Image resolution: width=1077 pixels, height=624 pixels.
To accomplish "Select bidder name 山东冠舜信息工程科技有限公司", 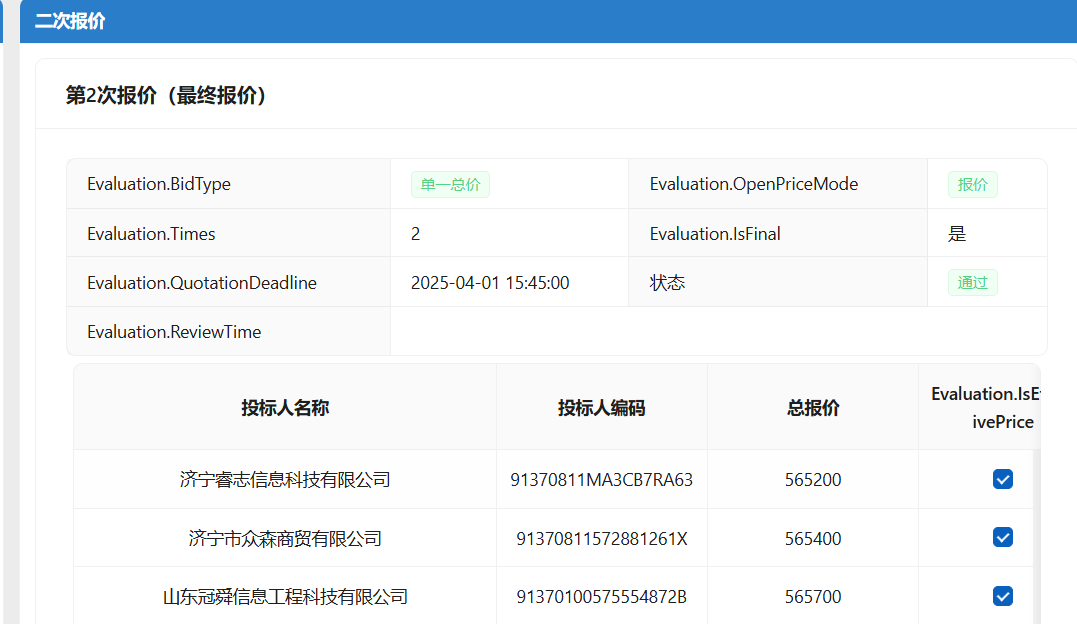I will click(x=285, y=597).
